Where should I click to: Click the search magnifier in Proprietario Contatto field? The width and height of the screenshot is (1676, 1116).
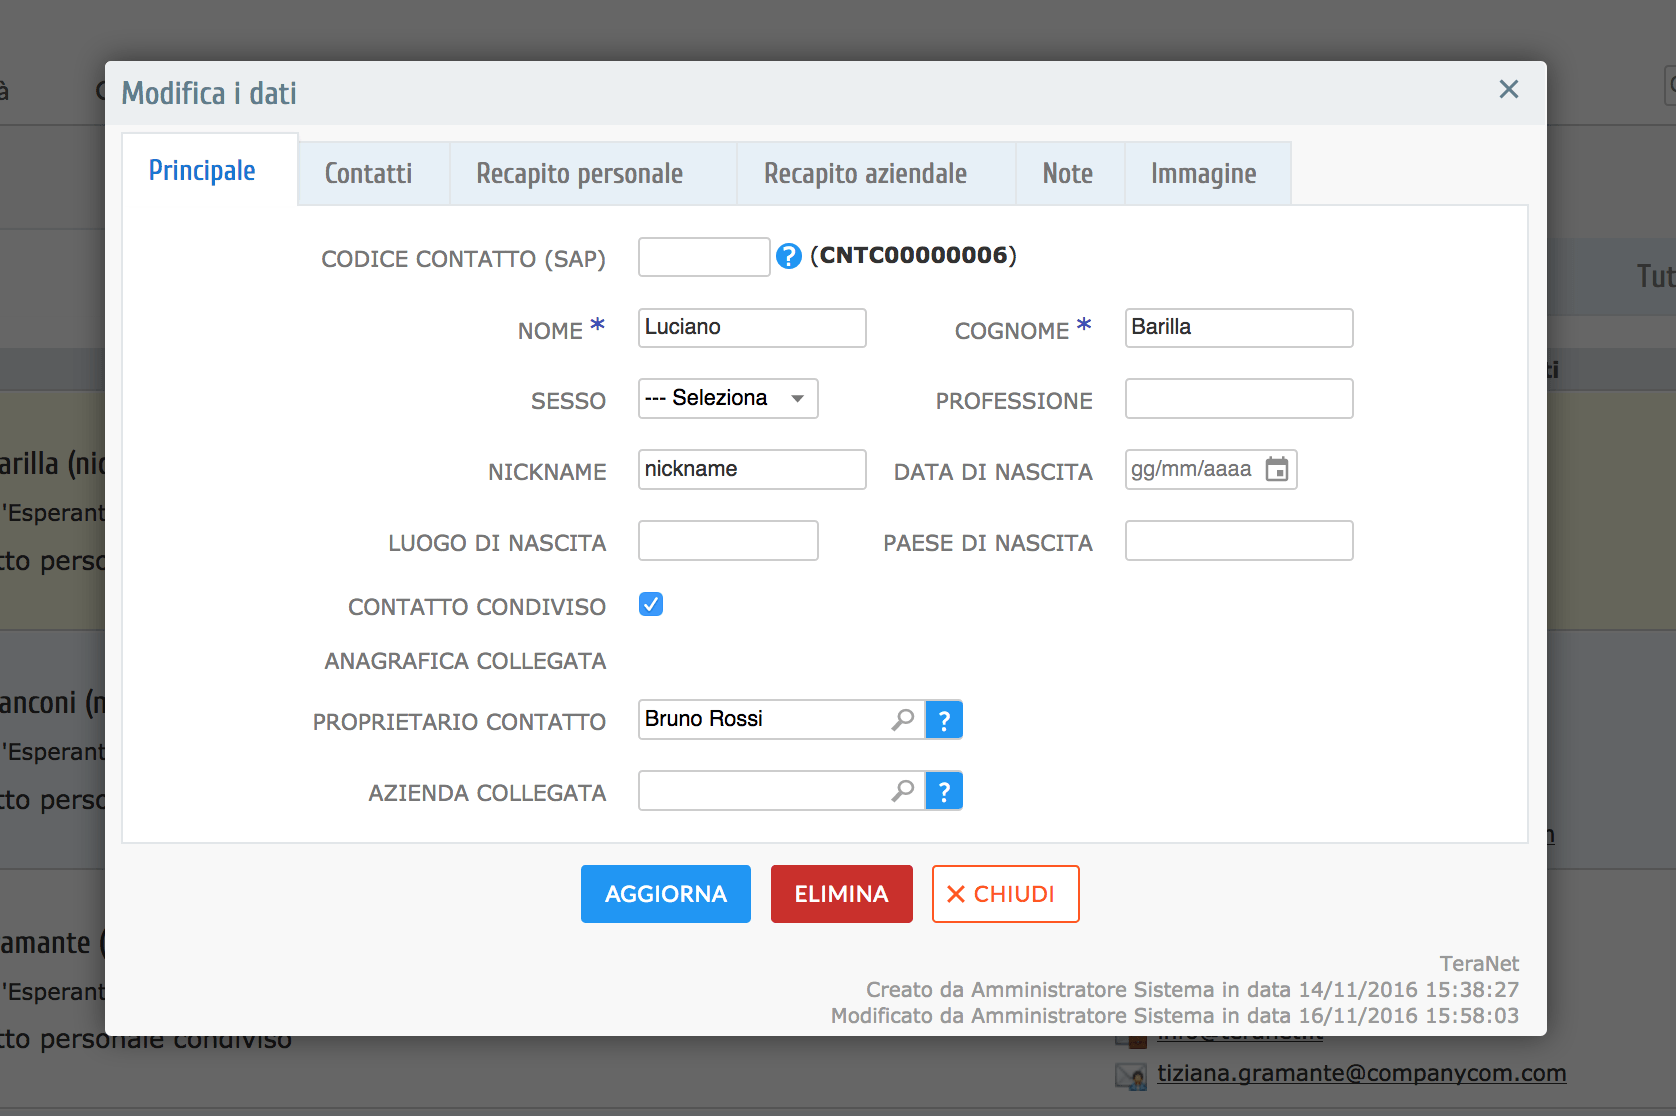903,719
